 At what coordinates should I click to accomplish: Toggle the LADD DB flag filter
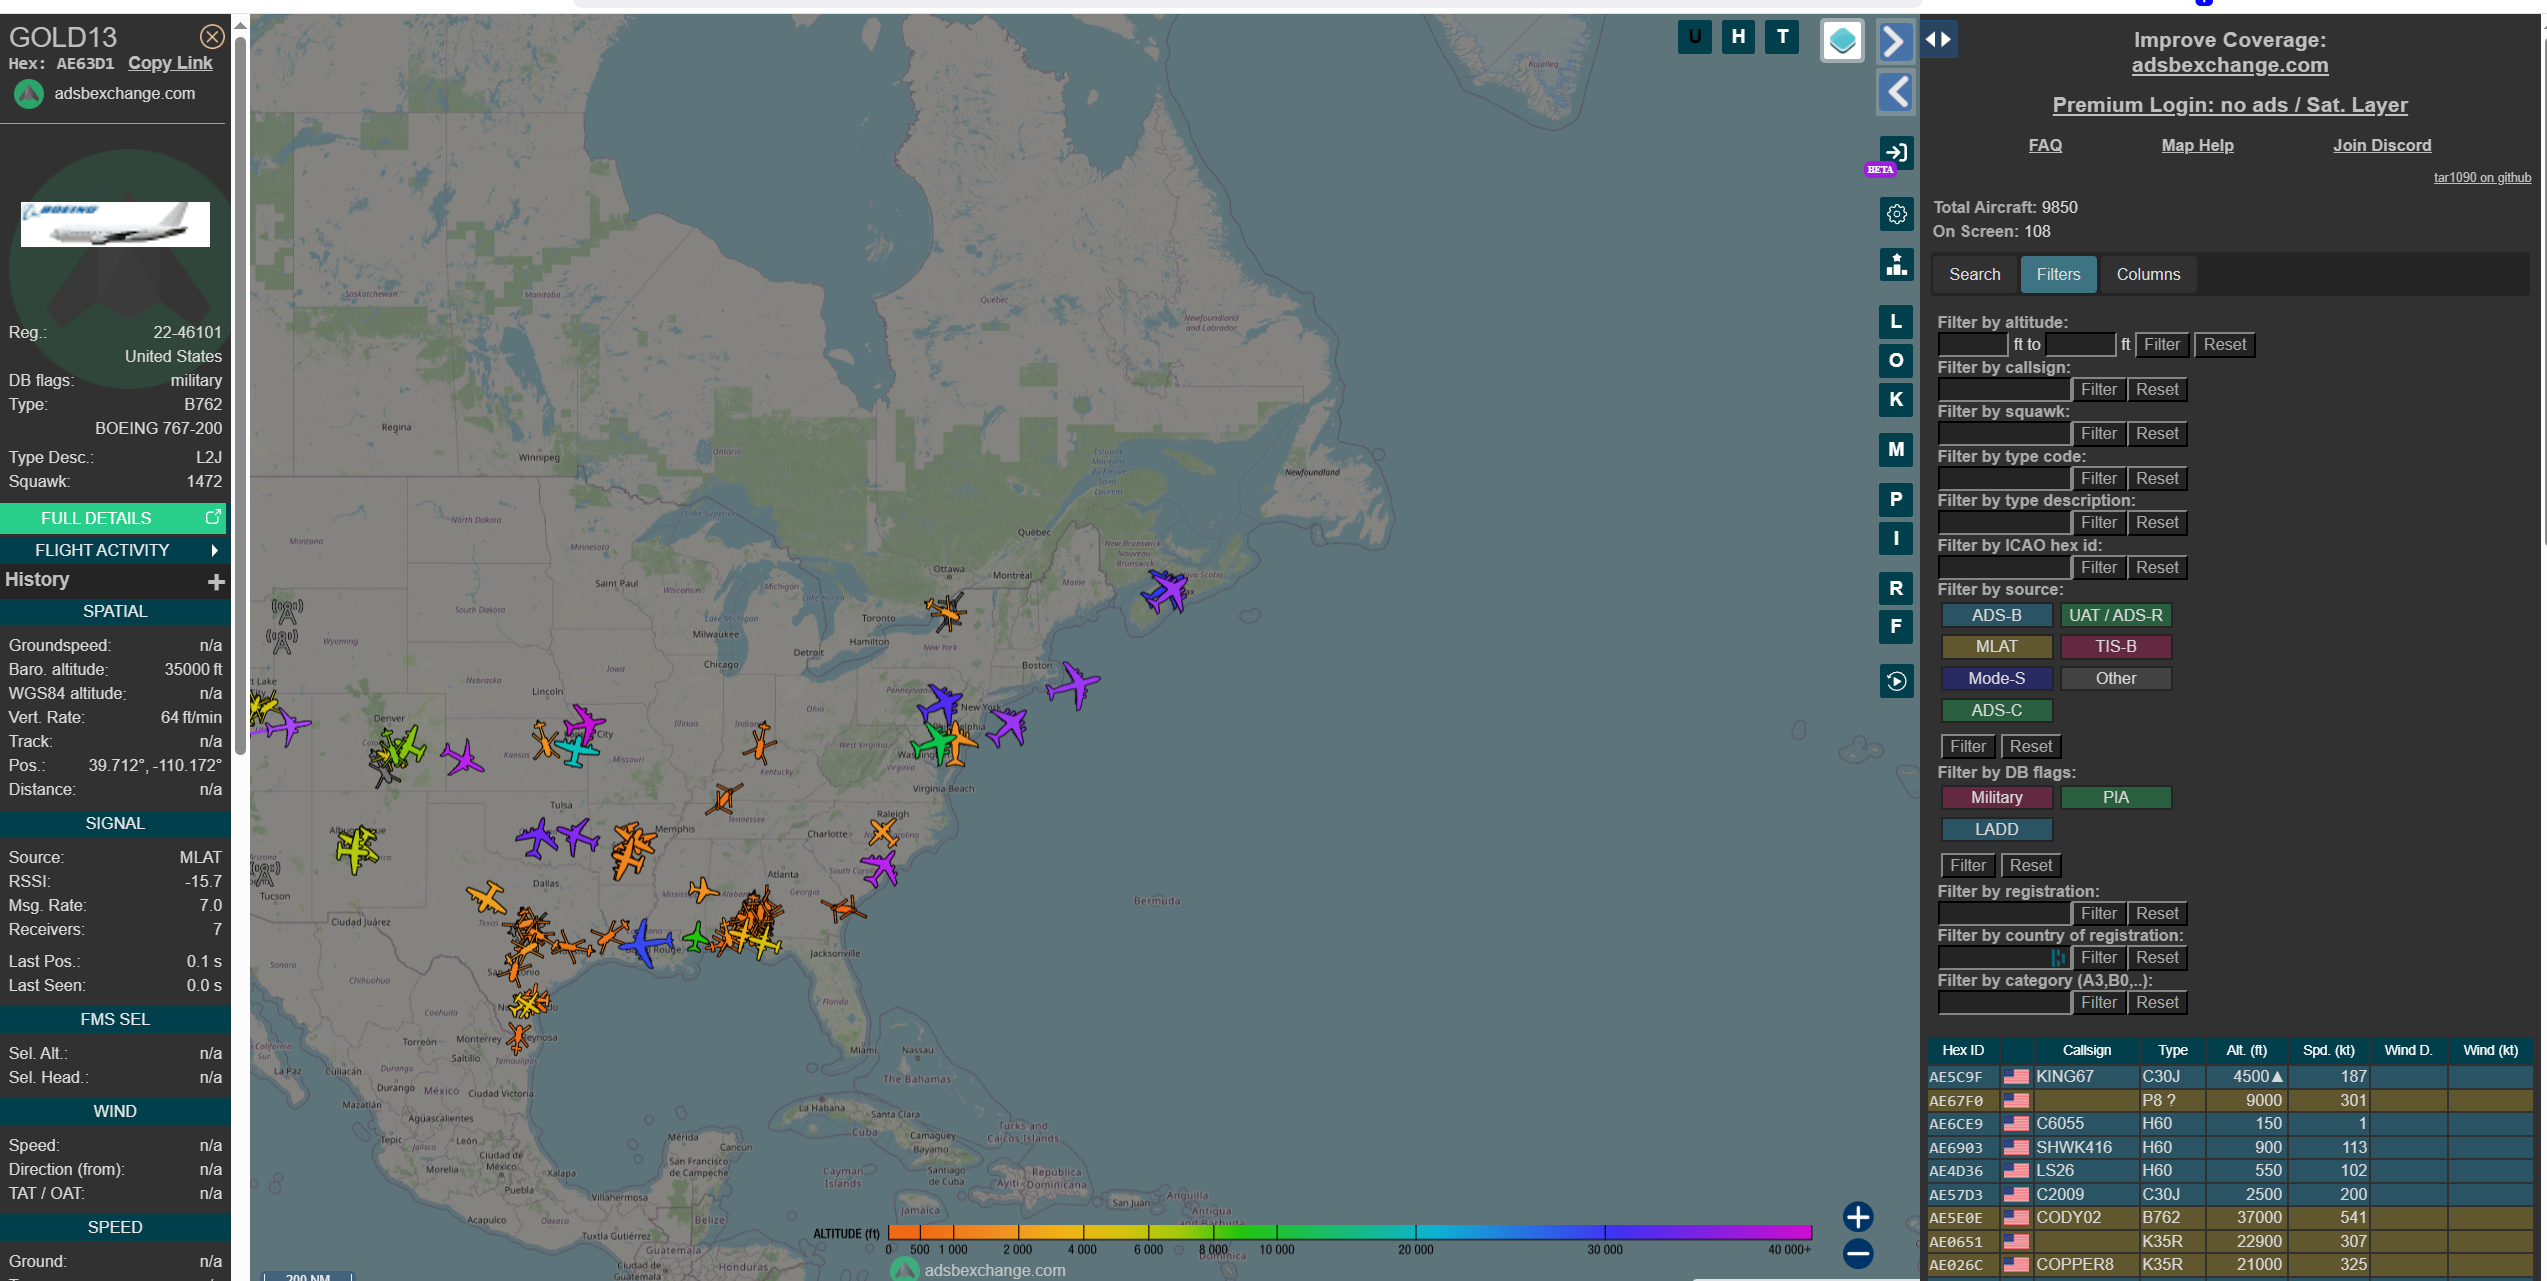click(x=1996, y=830)
